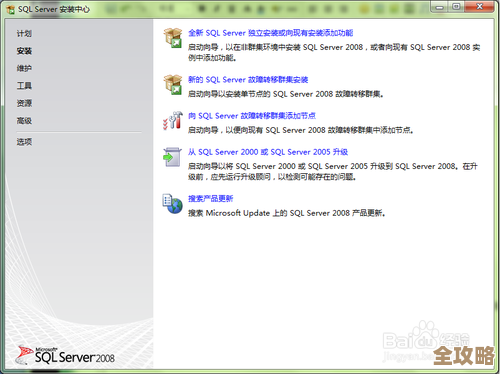Click the failover cluster installation box icon
This screenshot has width=500, height=374.
[x=173, y=84]
